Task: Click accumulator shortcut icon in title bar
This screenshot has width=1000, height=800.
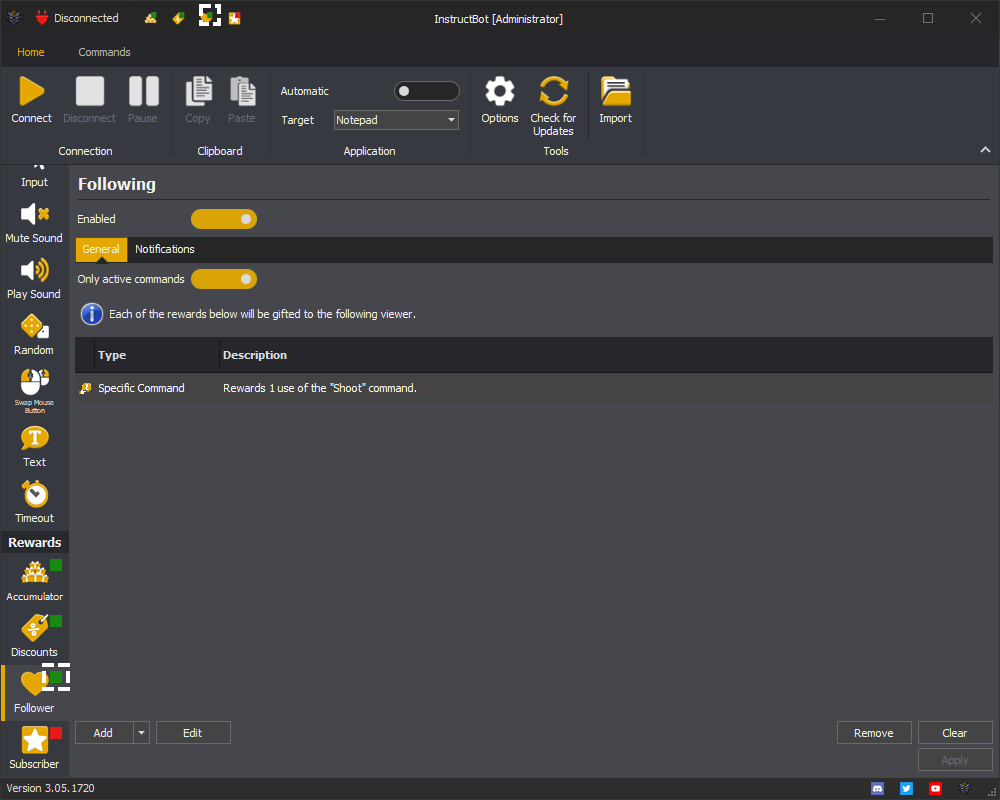Action: 151,19
